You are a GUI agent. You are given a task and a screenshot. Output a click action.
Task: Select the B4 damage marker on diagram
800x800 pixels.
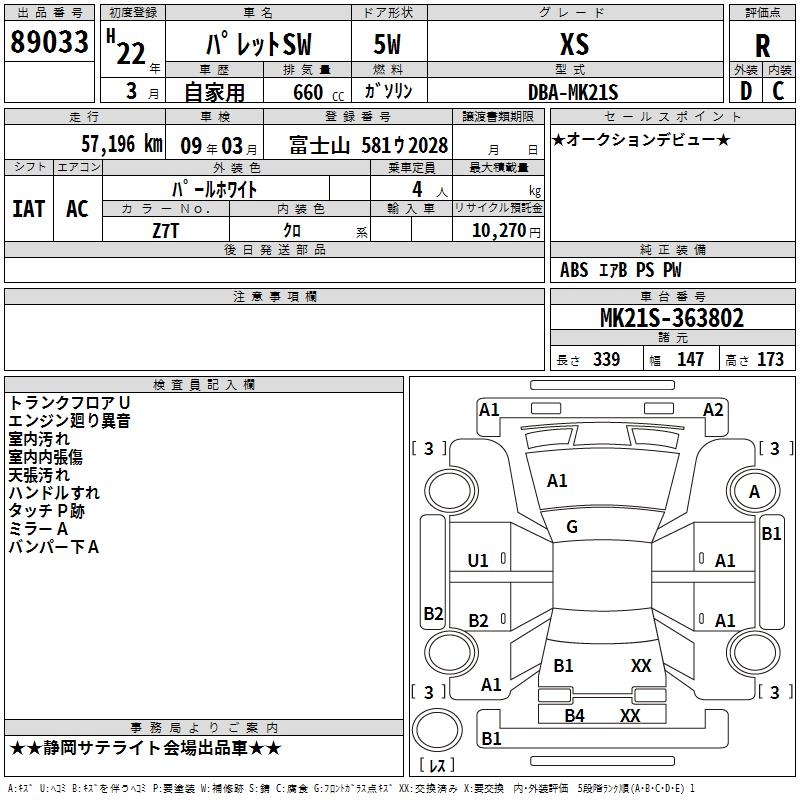point(574,715)
